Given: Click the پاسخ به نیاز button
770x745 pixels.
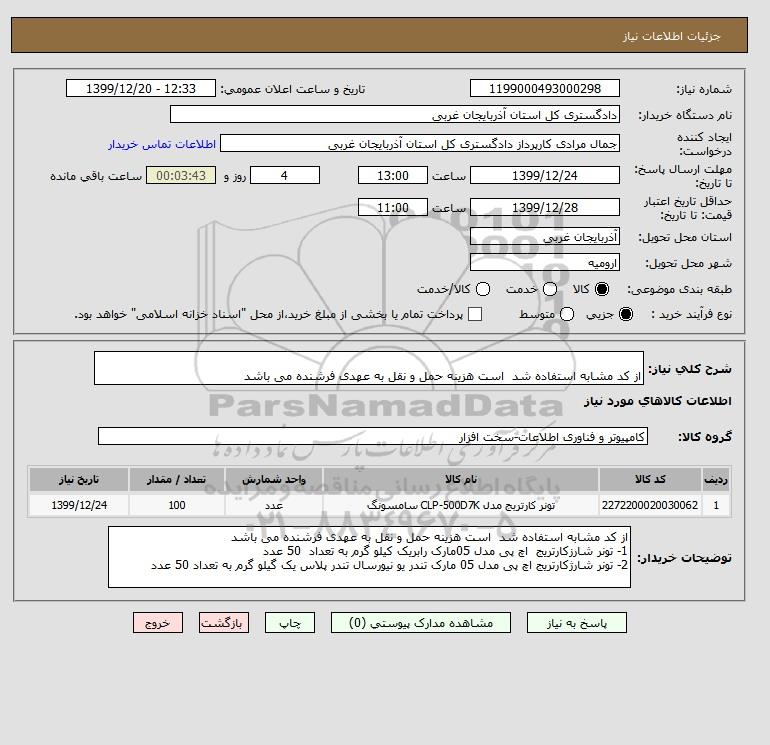Looking at the screenshot, I should coord(577,623).
